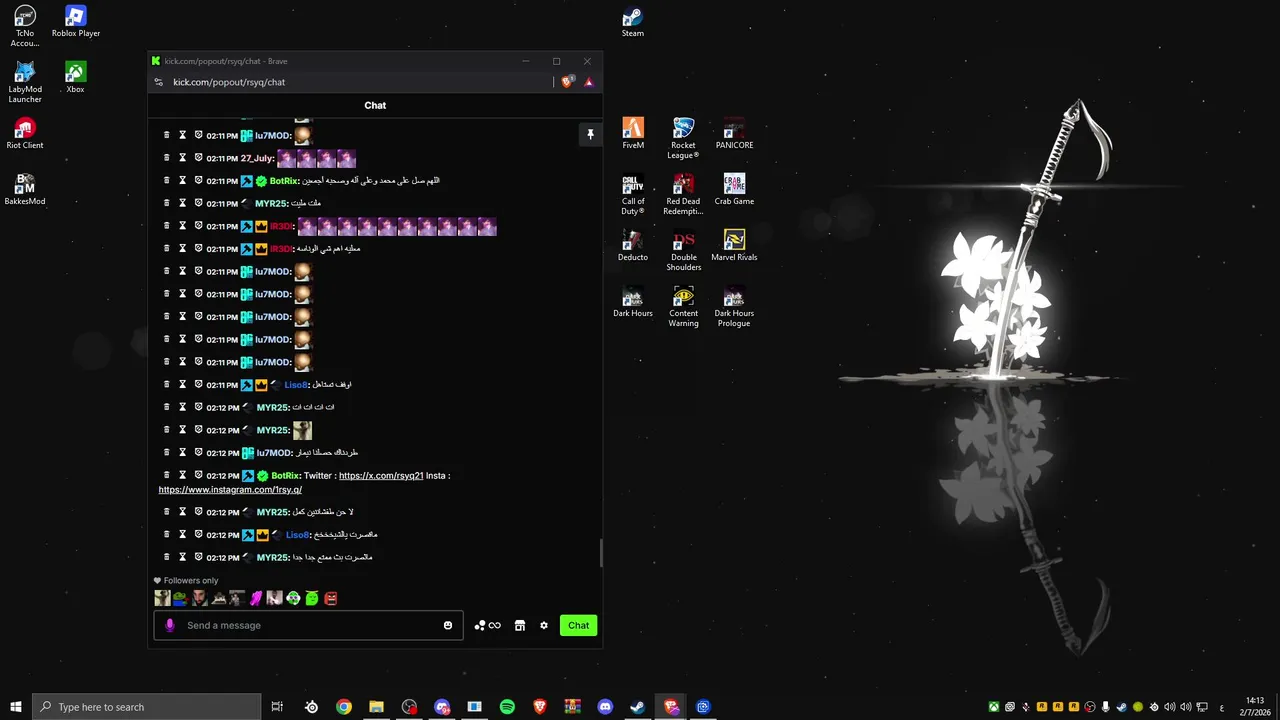Open the shop icon beside chat settings

click(x=520, y=625)
